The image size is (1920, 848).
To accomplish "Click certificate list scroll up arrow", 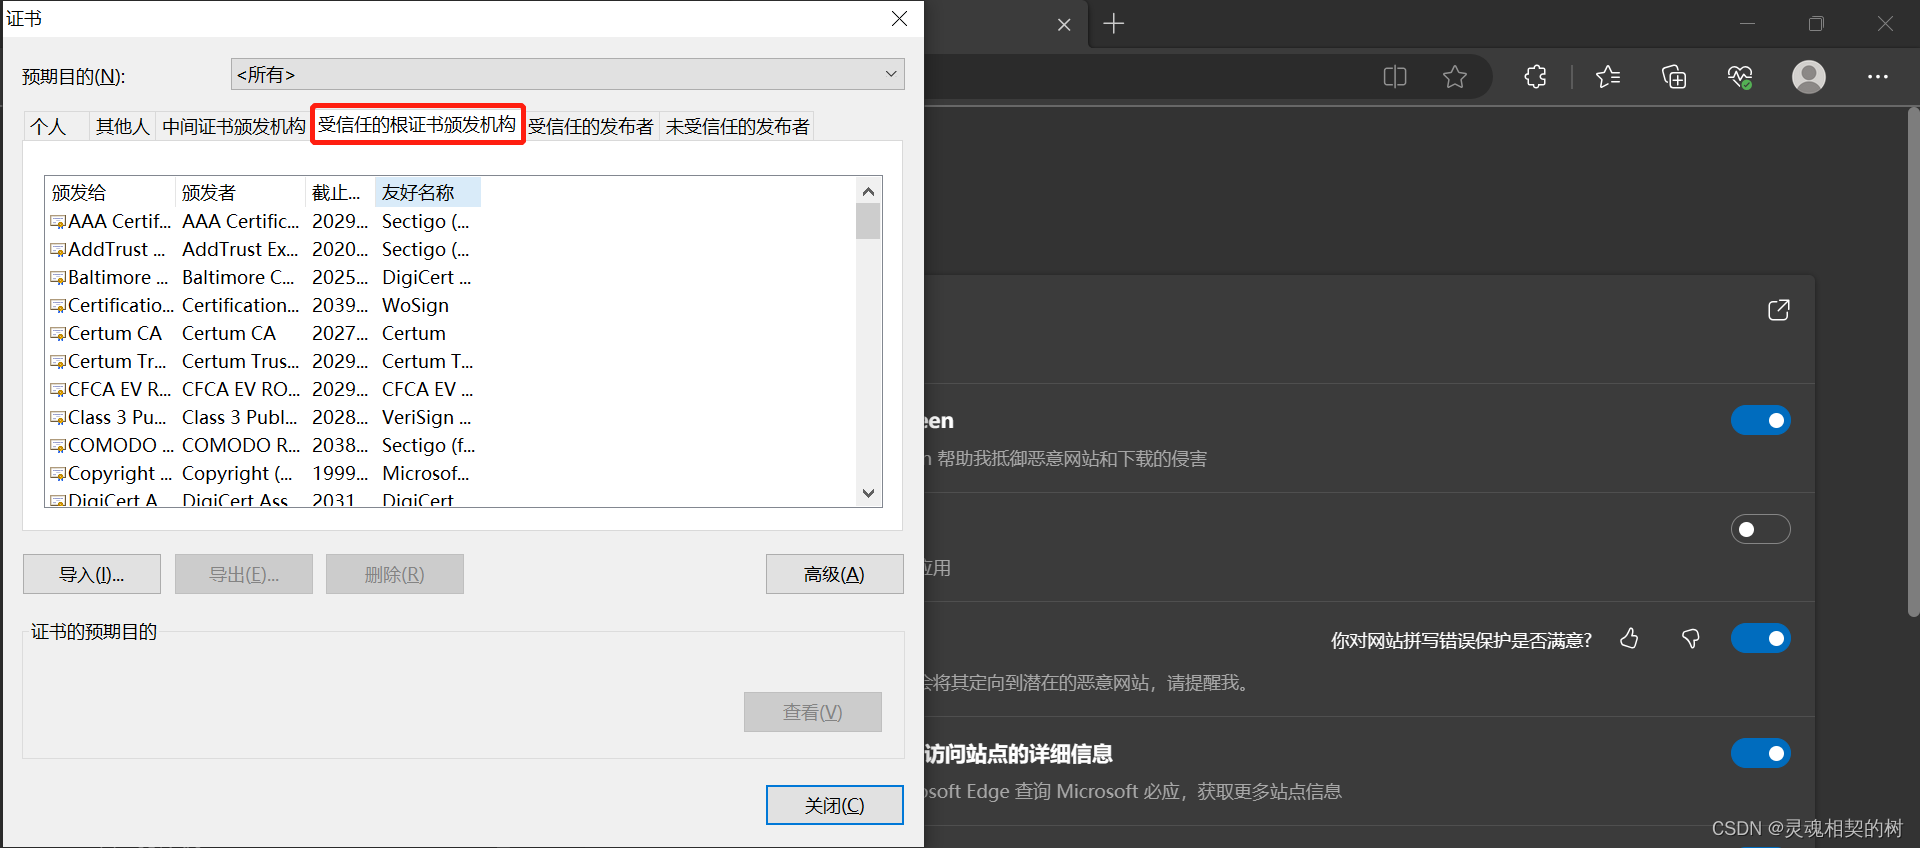I will coord(868,191).
